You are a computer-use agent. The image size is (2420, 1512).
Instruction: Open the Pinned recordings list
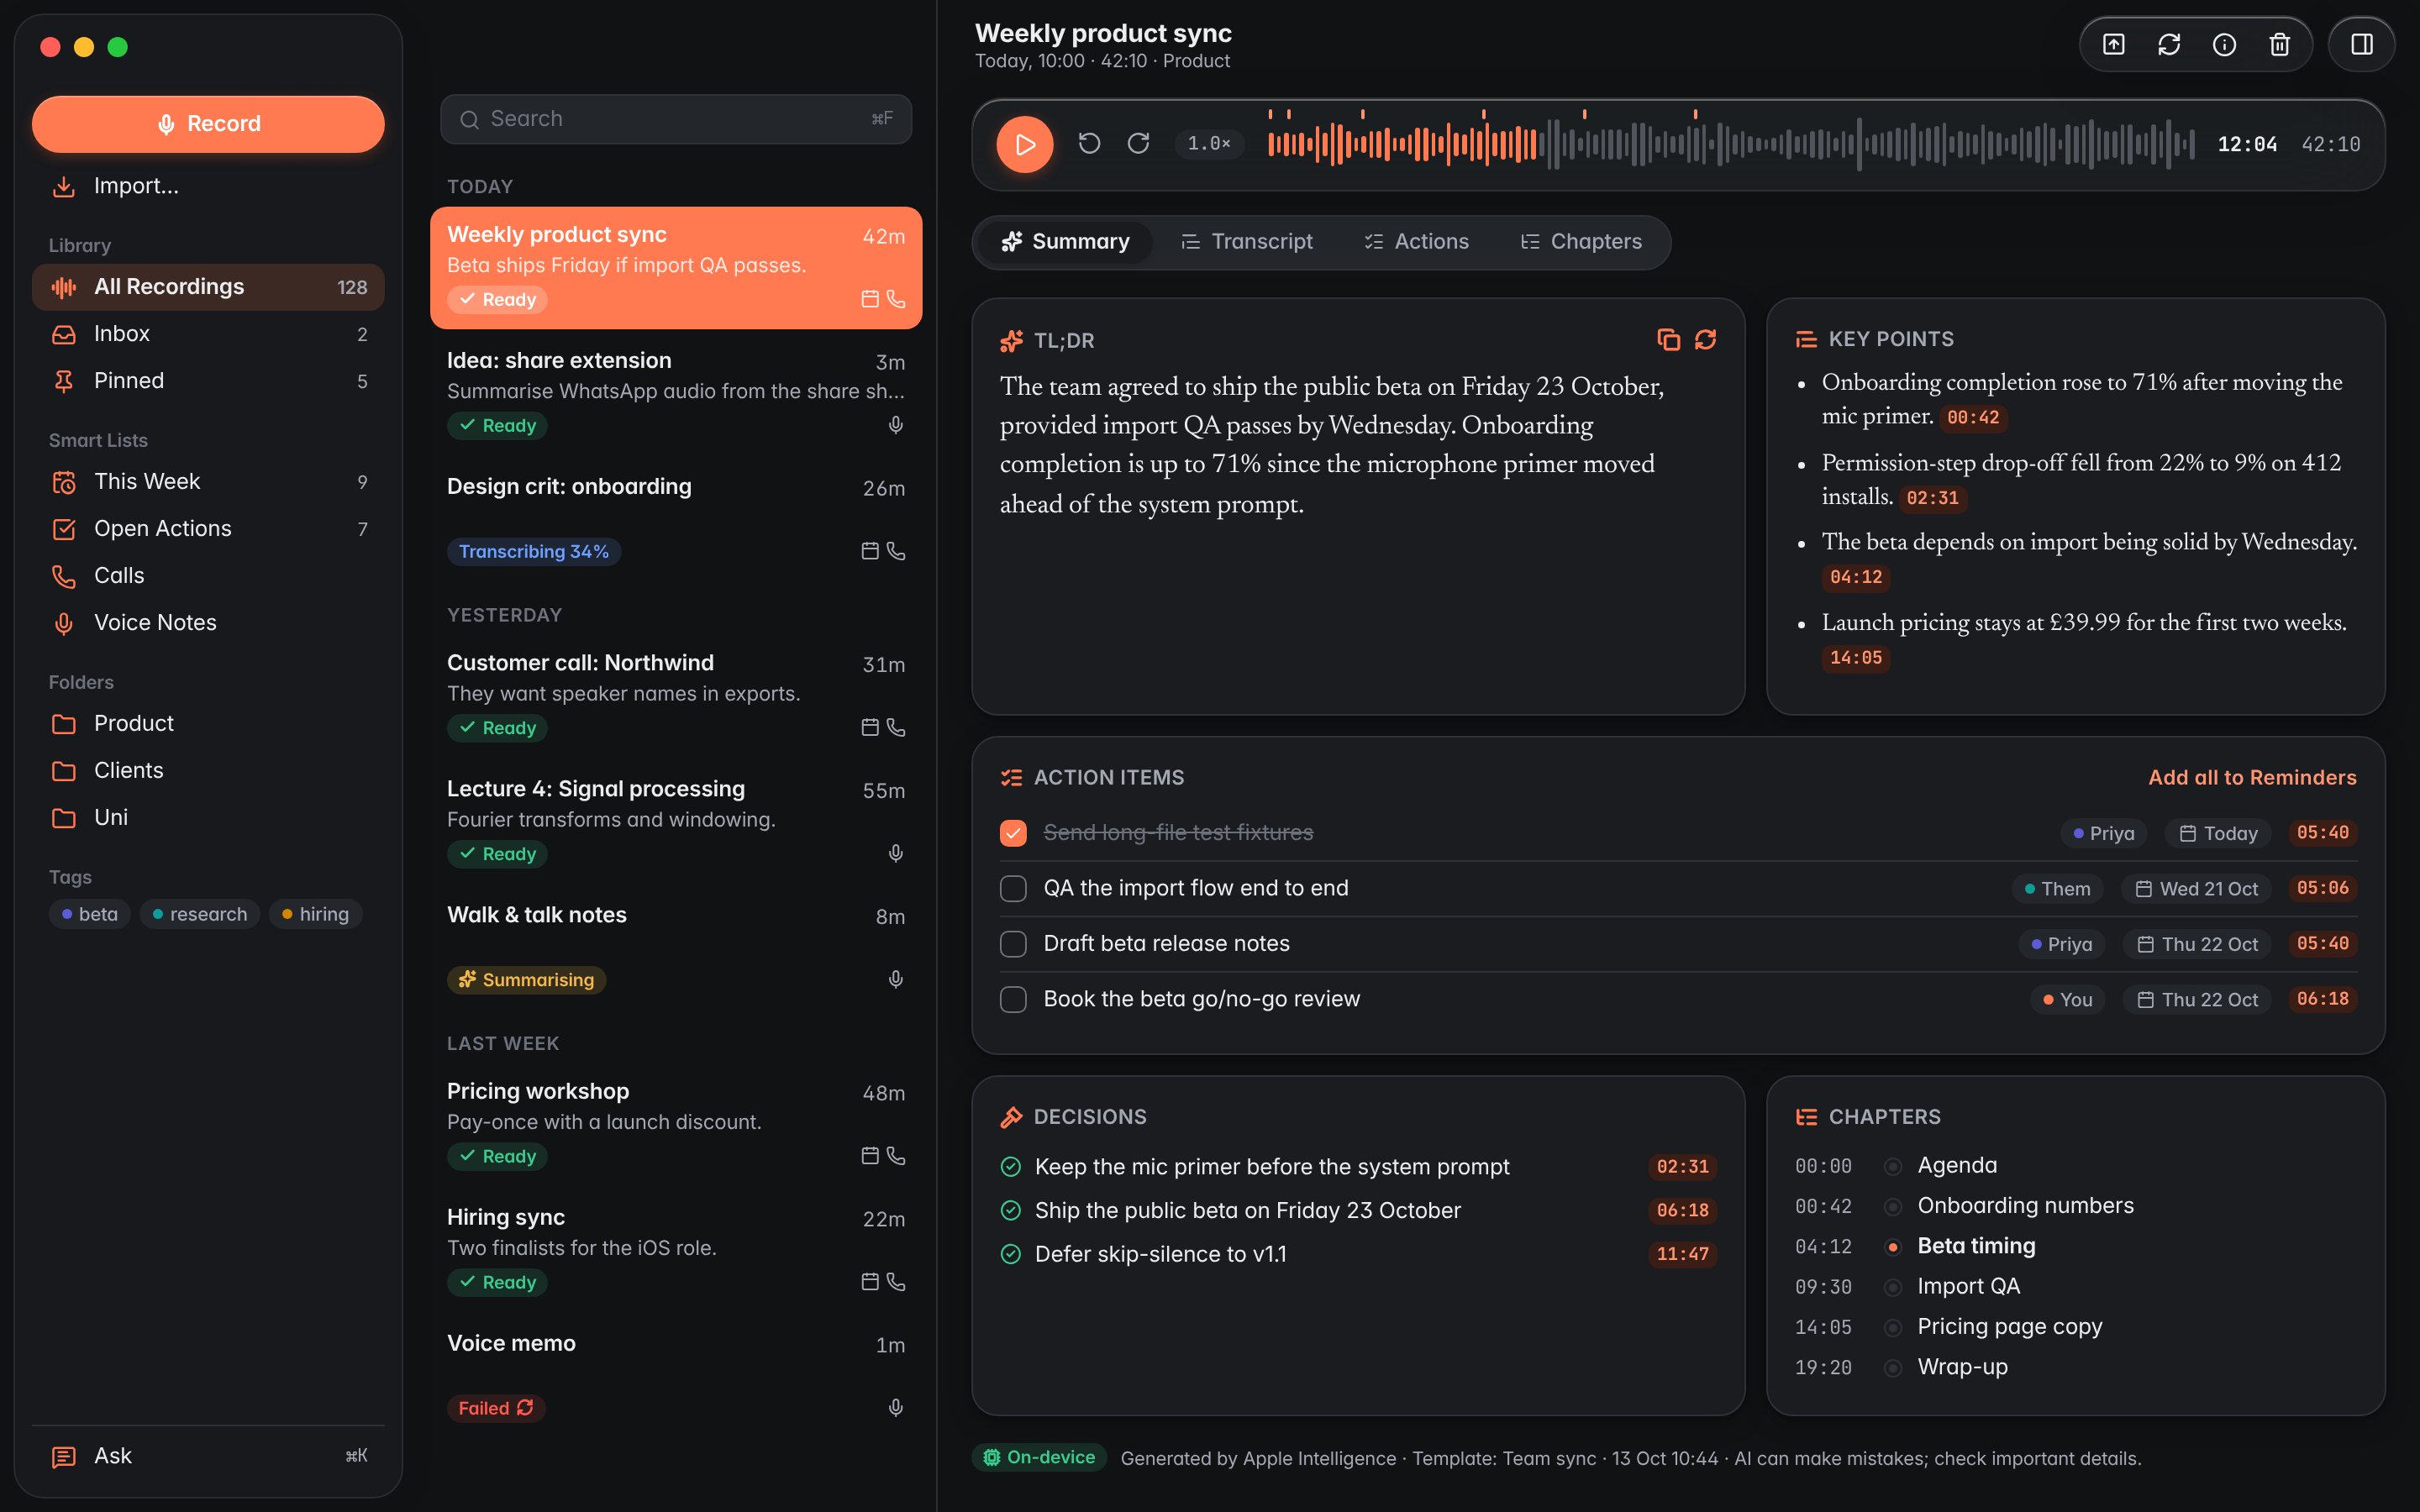click(x=208, y=381)
